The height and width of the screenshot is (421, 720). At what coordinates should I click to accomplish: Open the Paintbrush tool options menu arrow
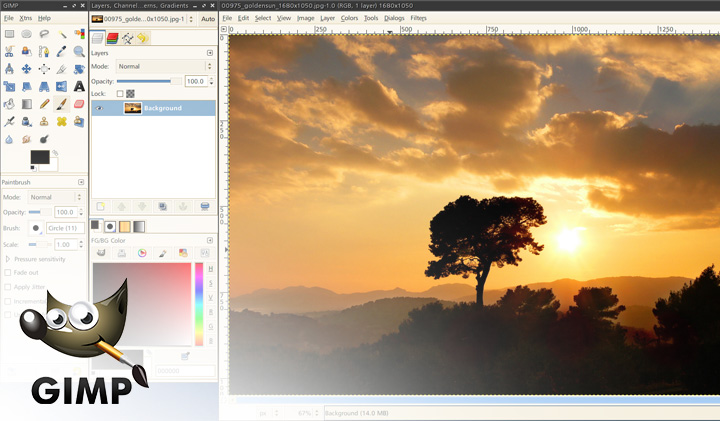click(x=81, y=182)
